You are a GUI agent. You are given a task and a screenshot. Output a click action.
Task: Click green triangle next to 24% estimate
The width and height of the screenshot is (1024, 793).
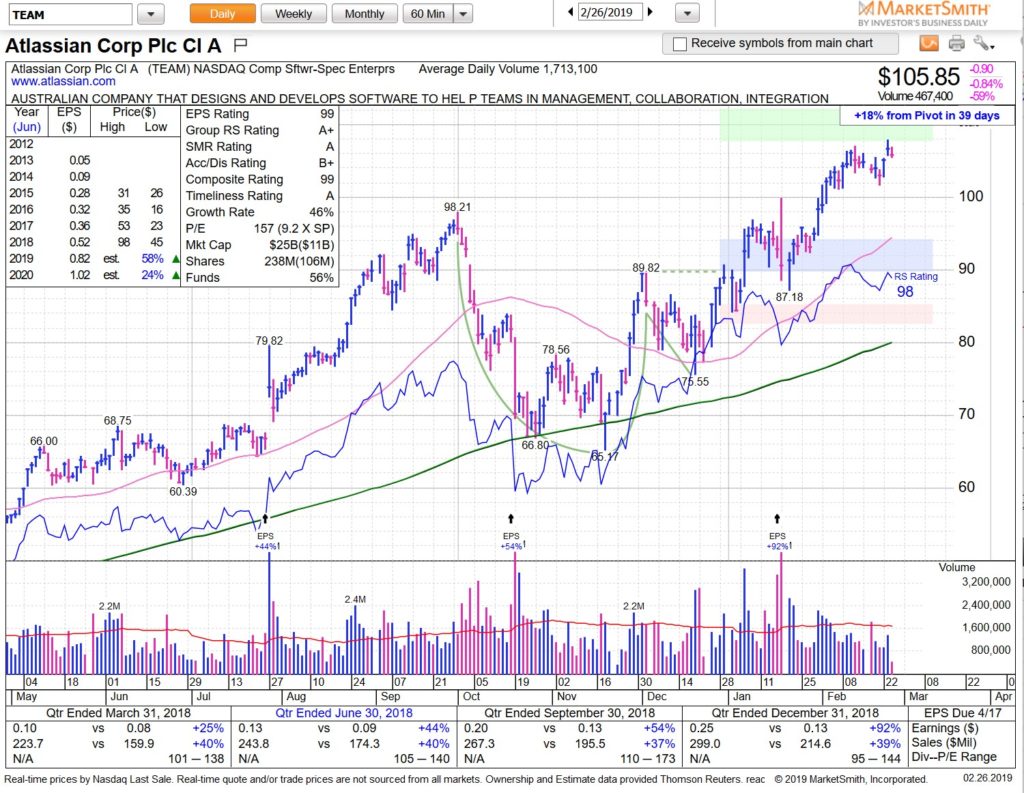176,275
